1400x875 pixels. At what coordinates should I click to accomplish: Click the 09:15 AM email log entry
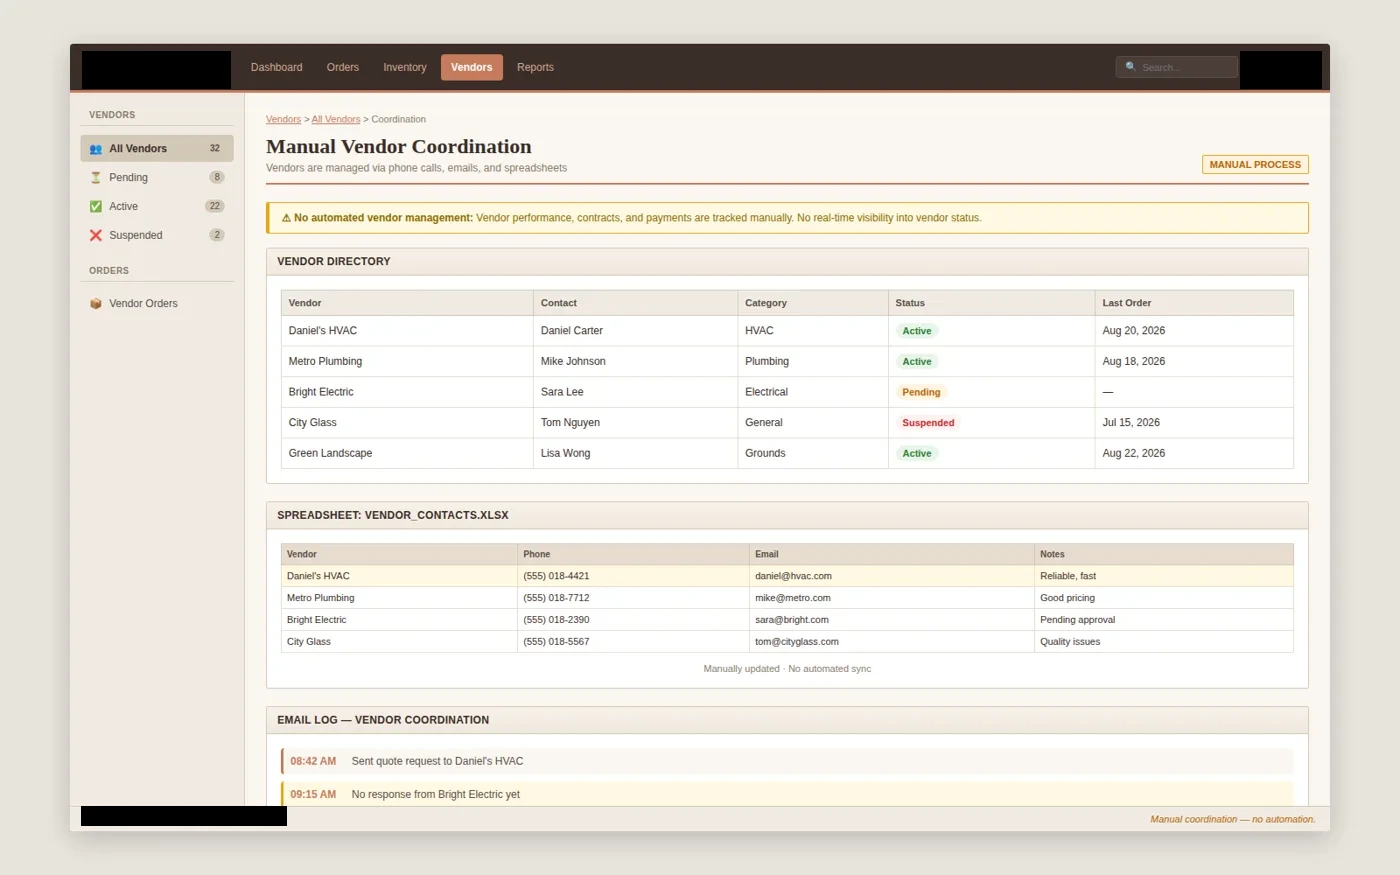point(787,794)
